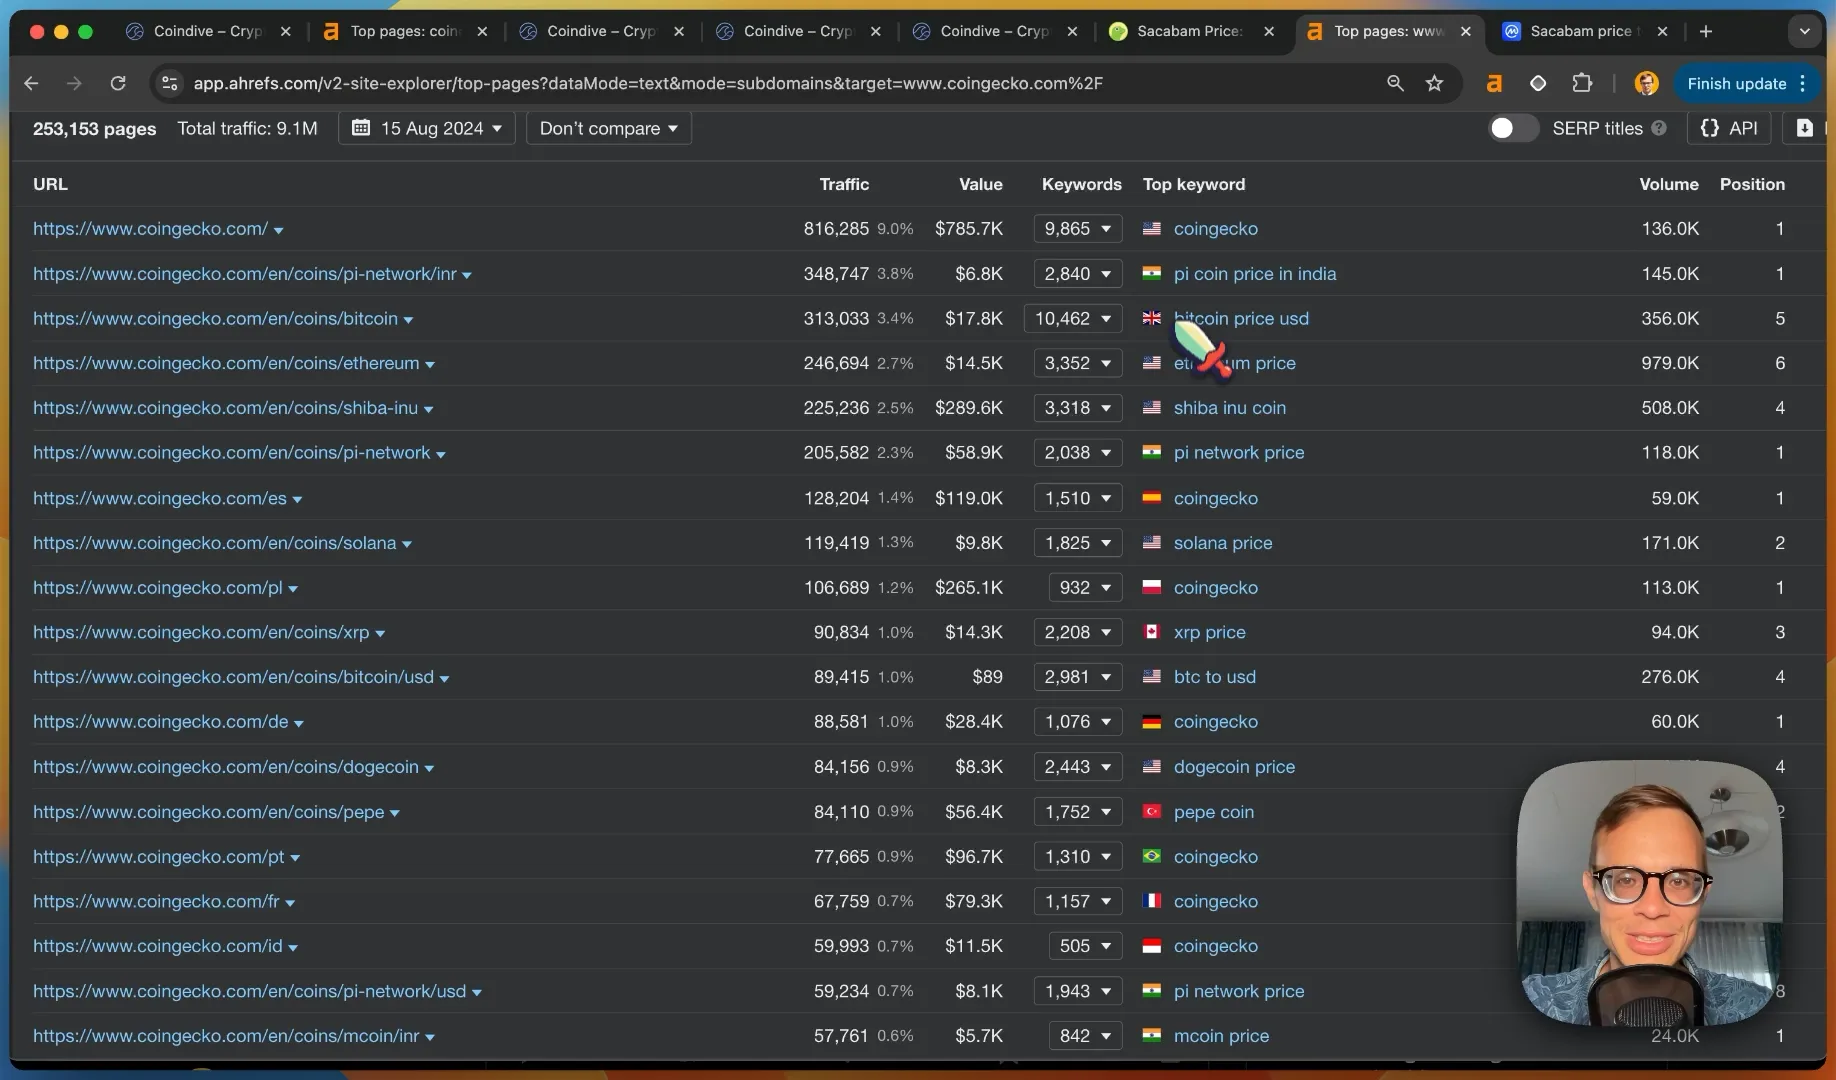Viewport: 1836px width, 1080px height.
Task: Open the browser extensions puzzle icon
Action: point(1582,84)
